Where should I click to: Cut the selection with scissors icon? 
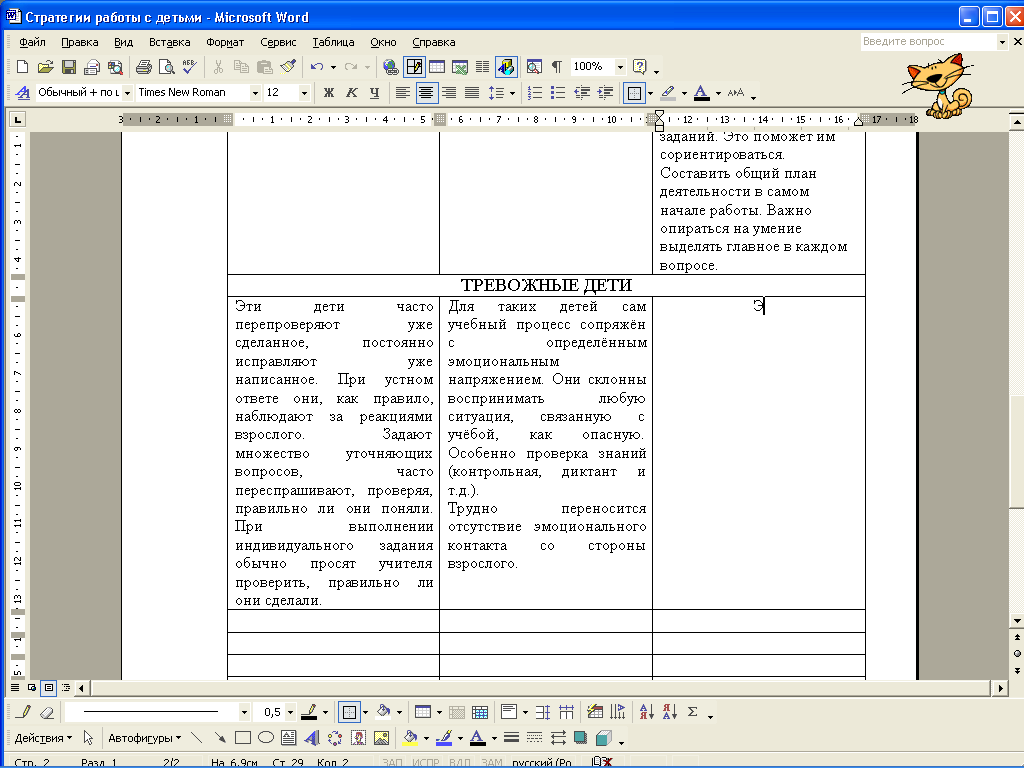[218, 67]
